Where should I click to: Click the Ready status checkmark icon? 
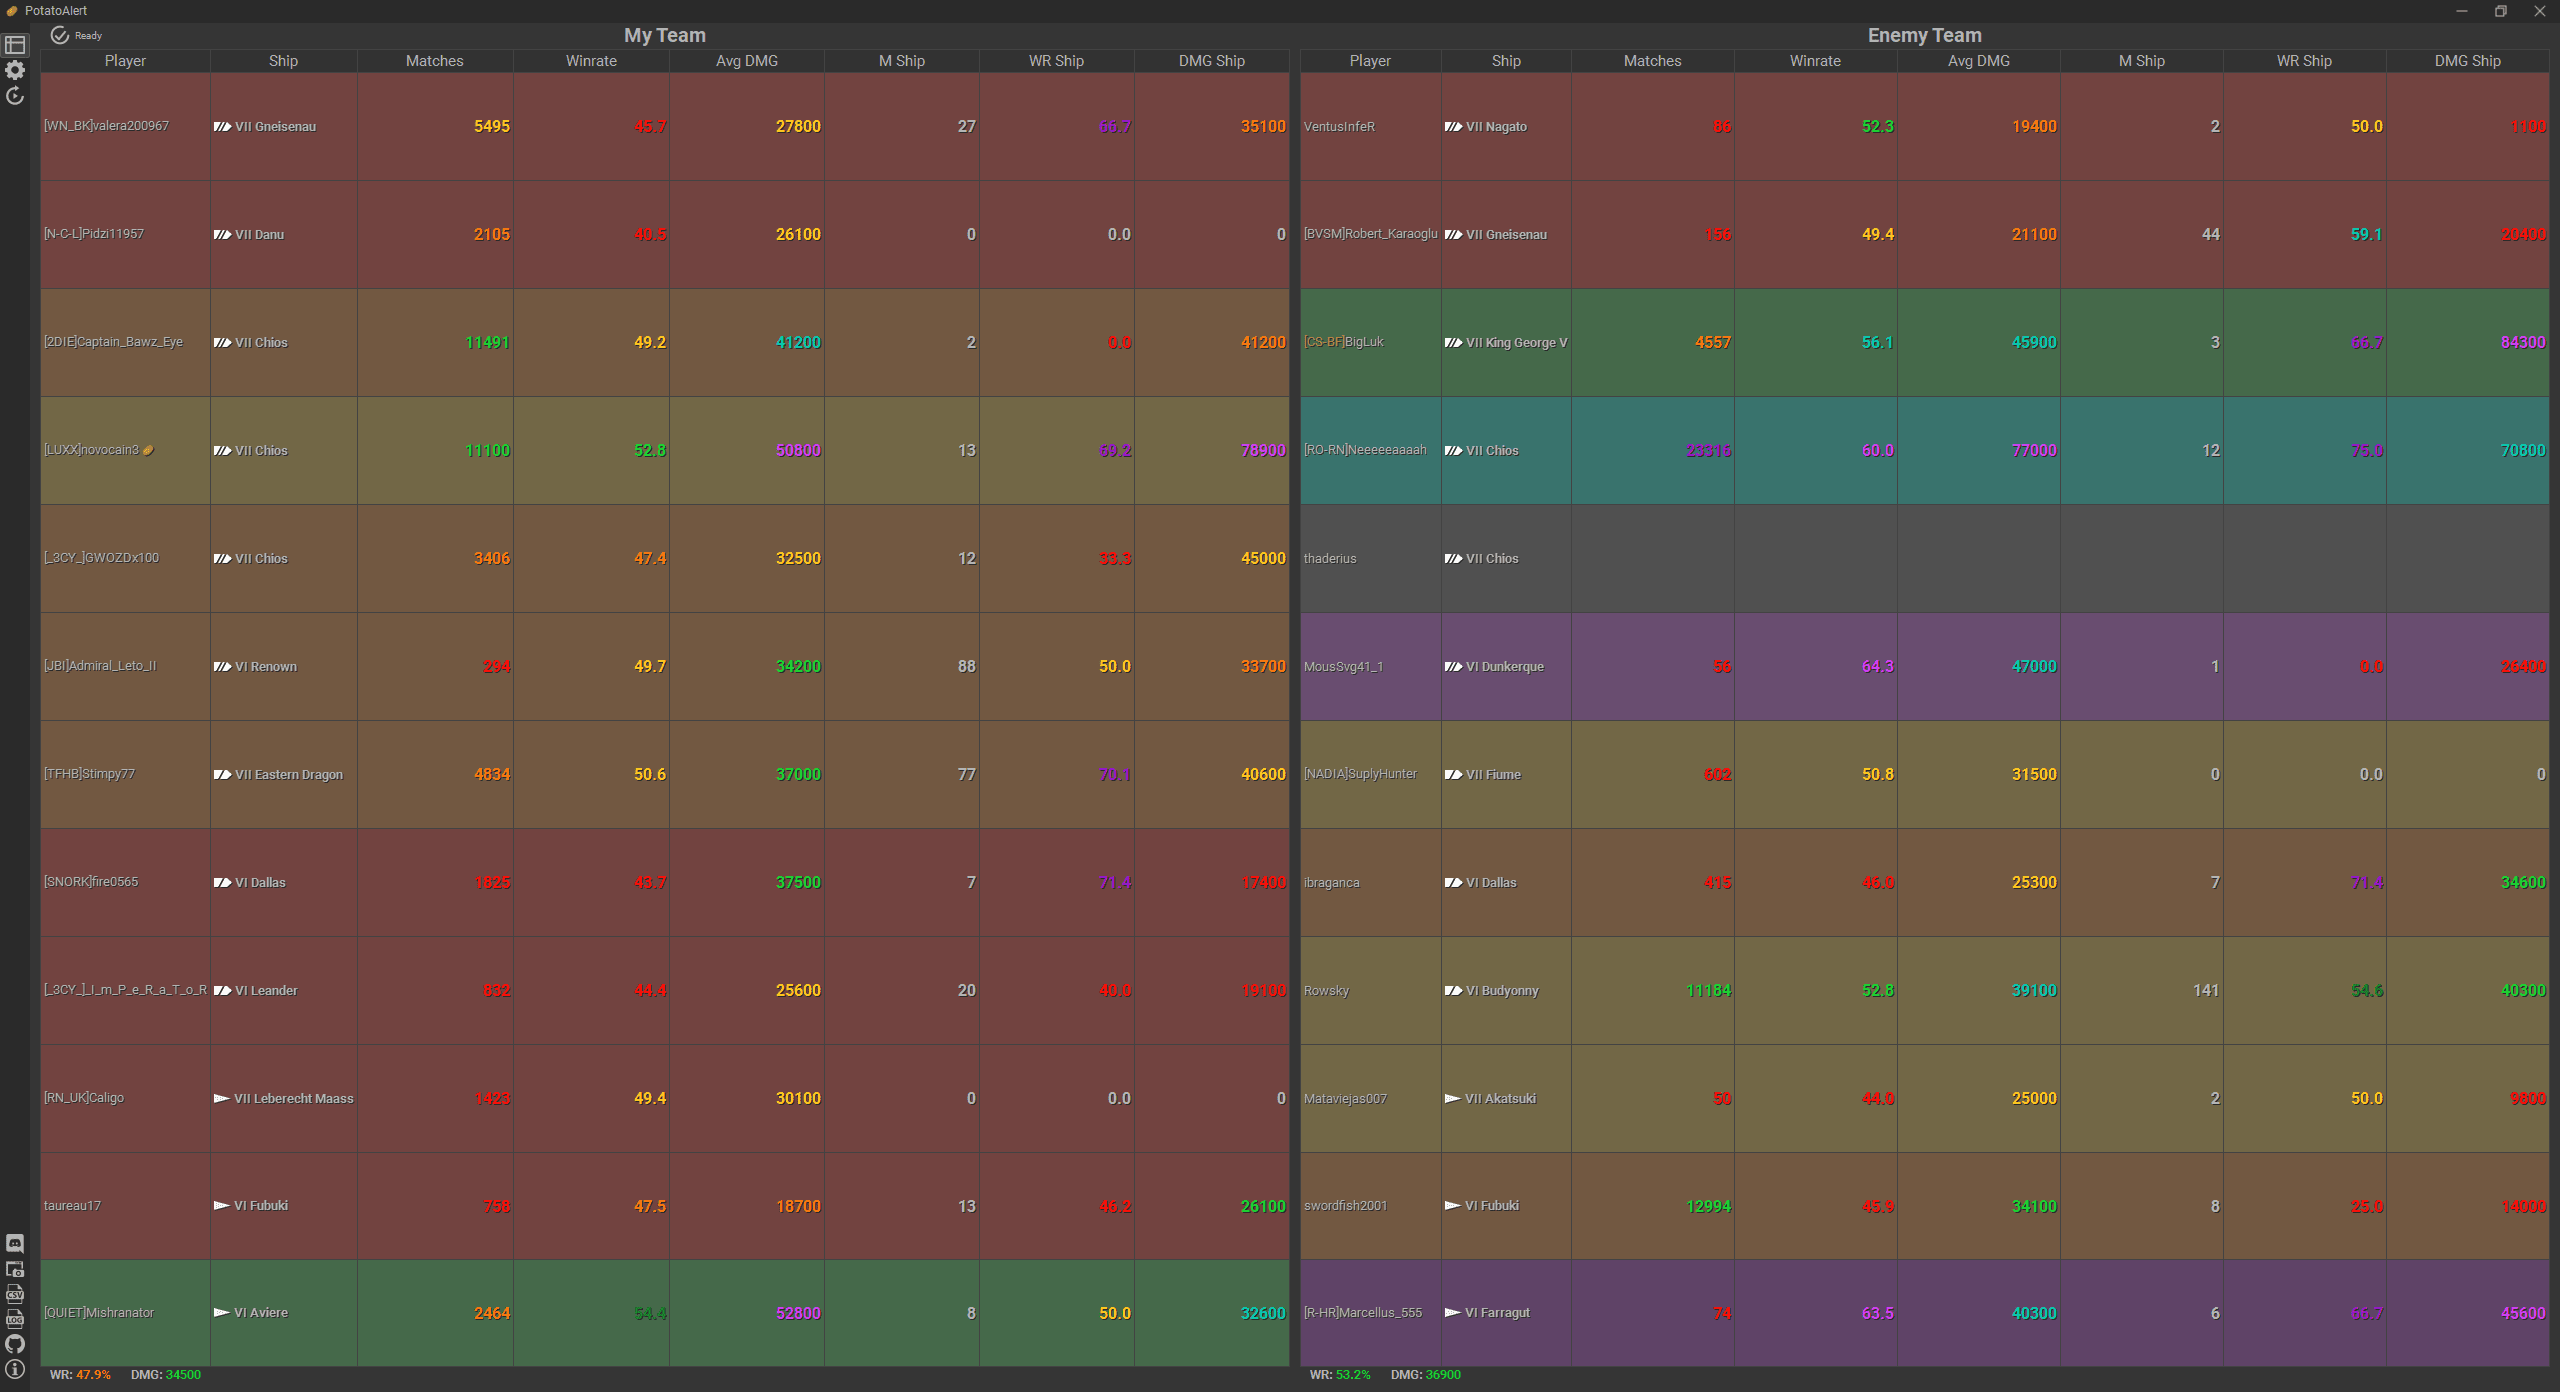(60, 36)
